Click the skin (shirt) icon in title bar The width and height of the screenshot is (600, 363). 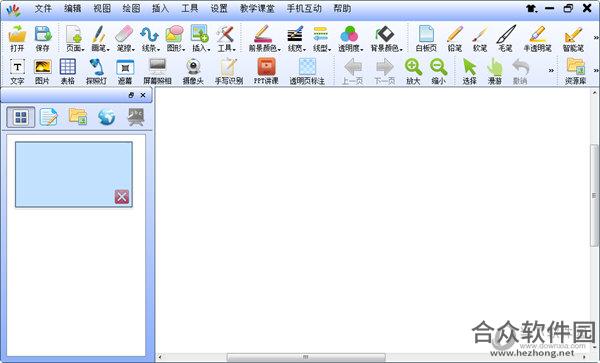pyautogui.click(x=531, y=8)
